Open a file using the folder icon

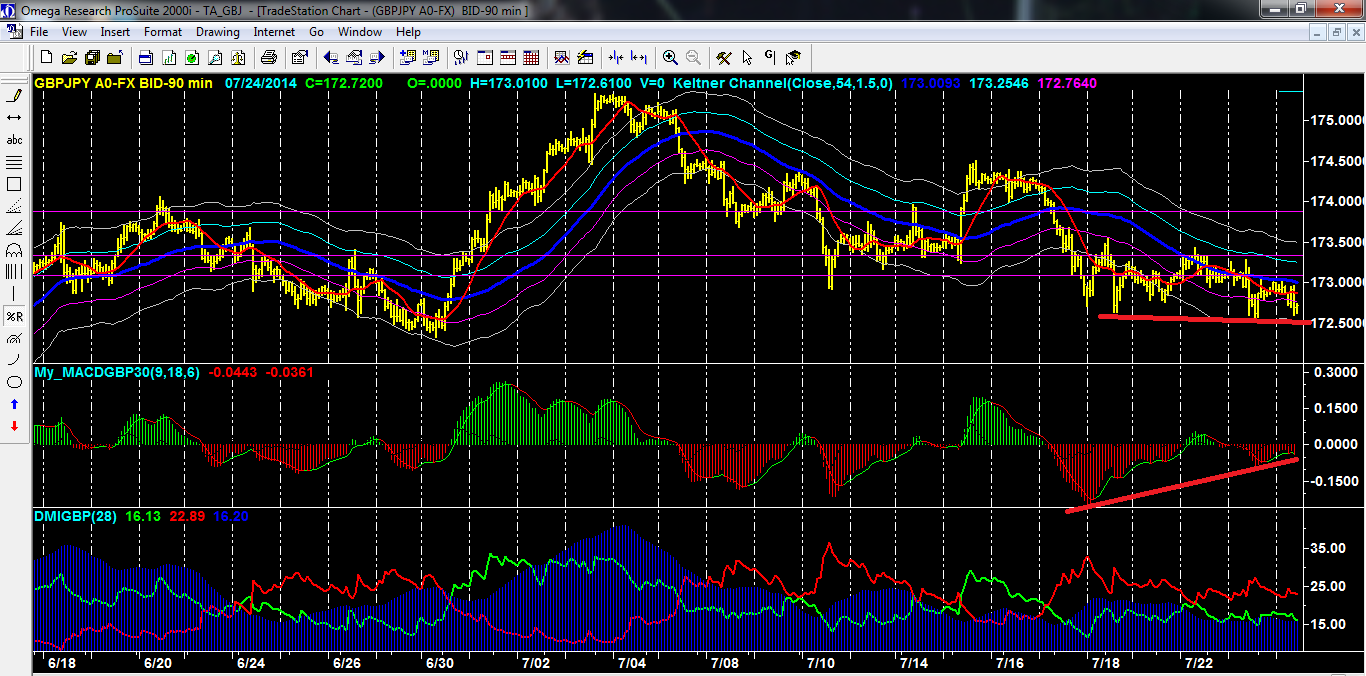coord(68,57)
